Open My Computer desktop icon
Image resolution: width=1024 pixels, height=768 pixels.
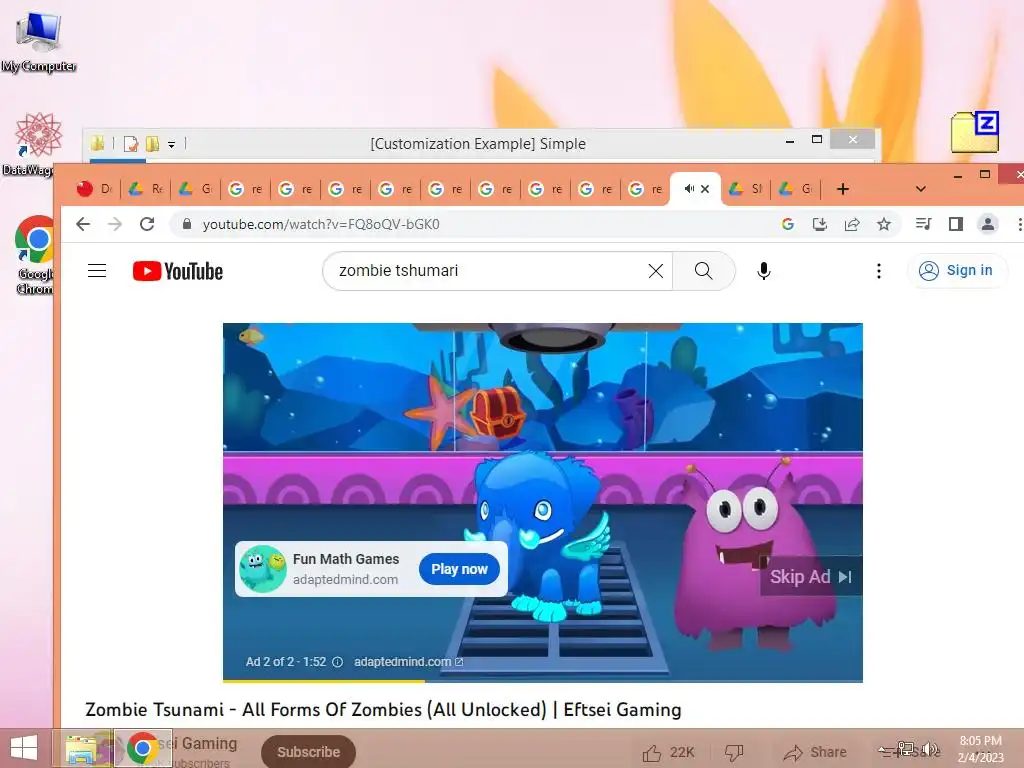[x=39, y=40]
